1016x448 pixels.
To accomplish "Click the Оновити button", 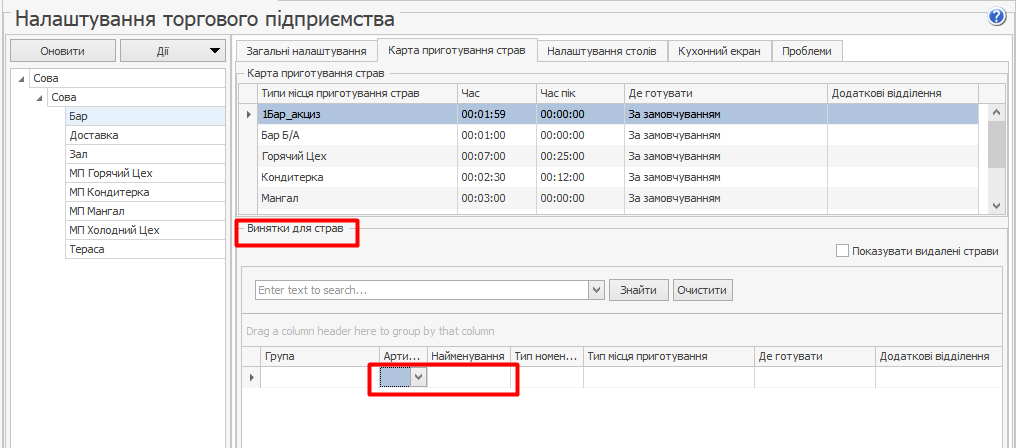I will (62, 51).
